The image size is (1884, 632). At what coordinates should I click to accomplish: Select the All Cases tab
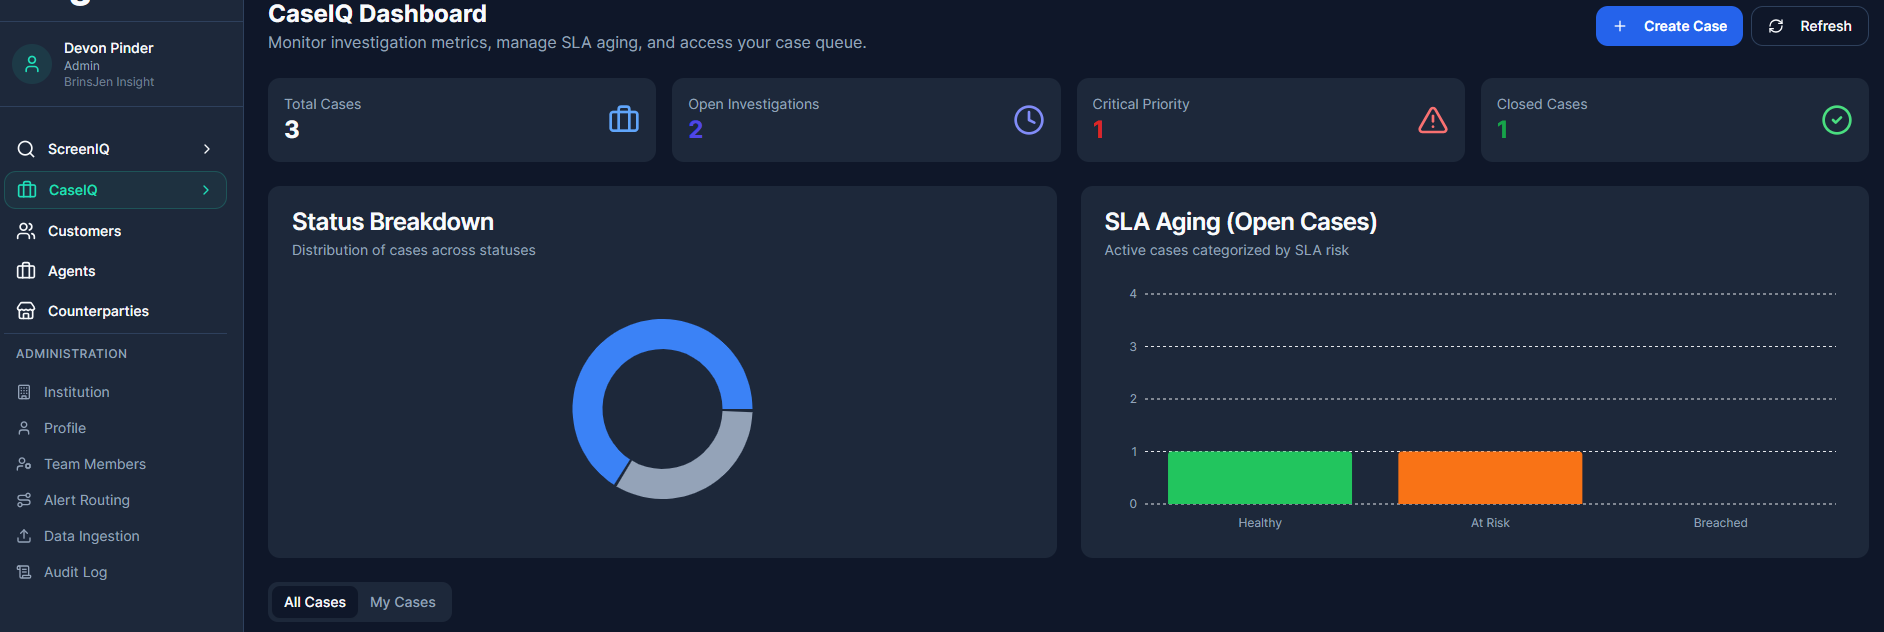point(315,602)
